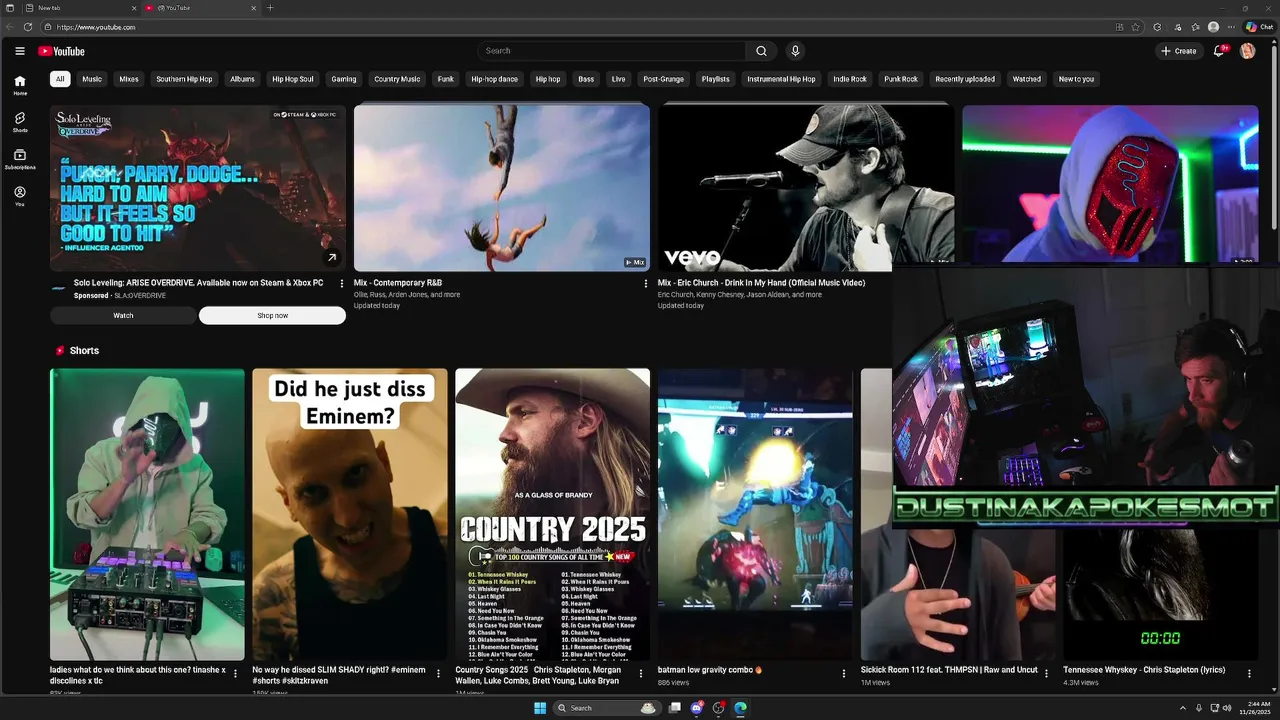
Task: Open Mix - Contemporary R&B title
Action: coord(398,283)
